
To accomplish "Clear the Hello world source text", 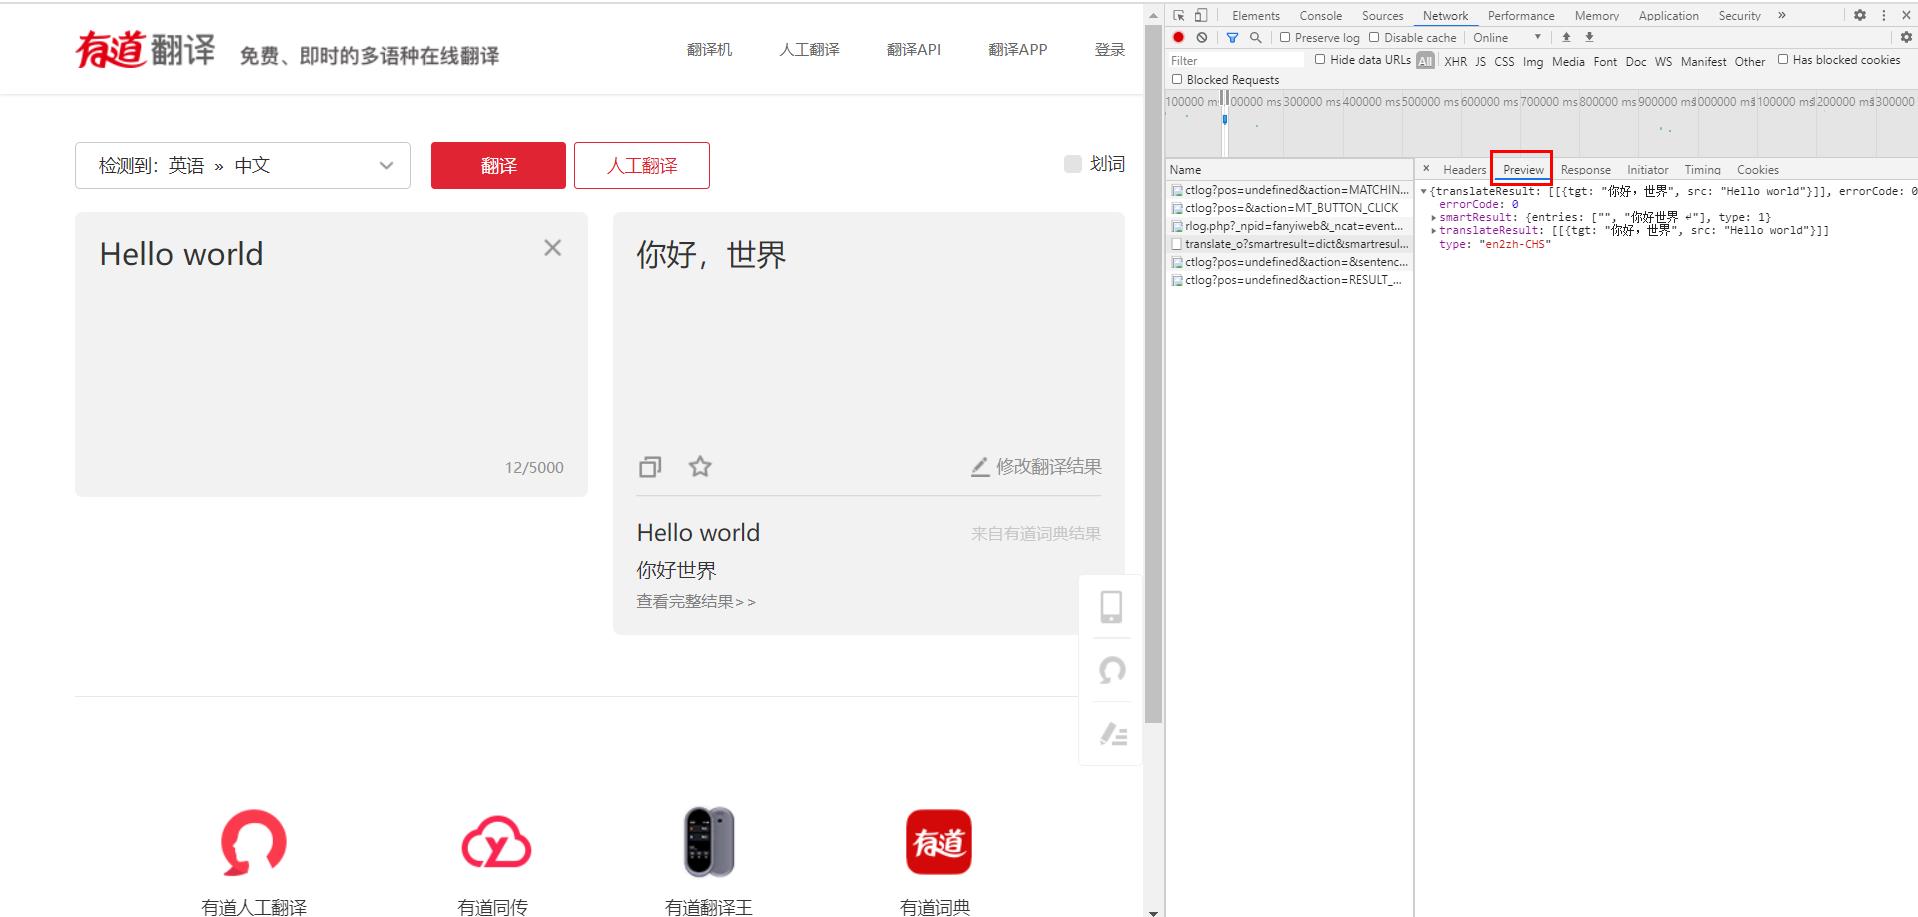I will coord(552,248).
